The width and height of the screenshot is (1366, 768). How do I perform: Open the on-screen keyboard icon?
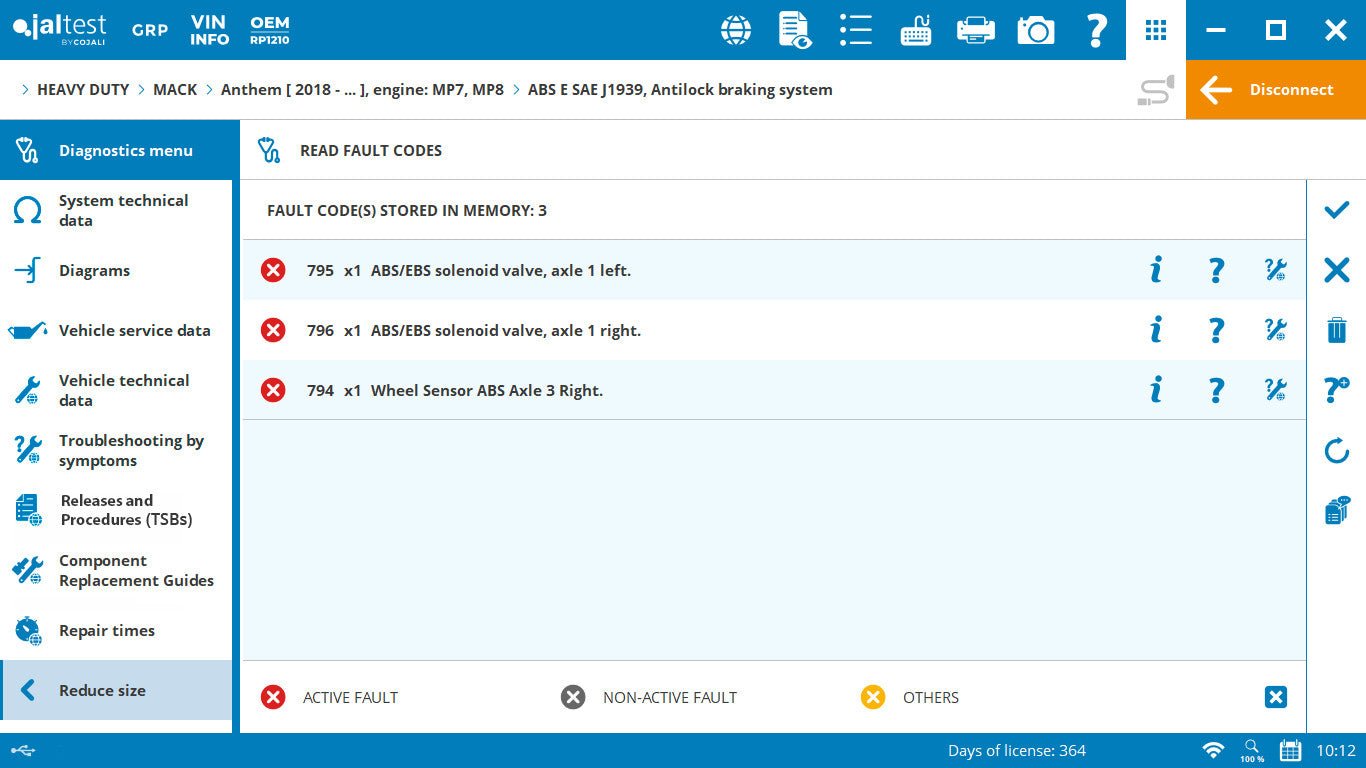[x=915, y=30]
